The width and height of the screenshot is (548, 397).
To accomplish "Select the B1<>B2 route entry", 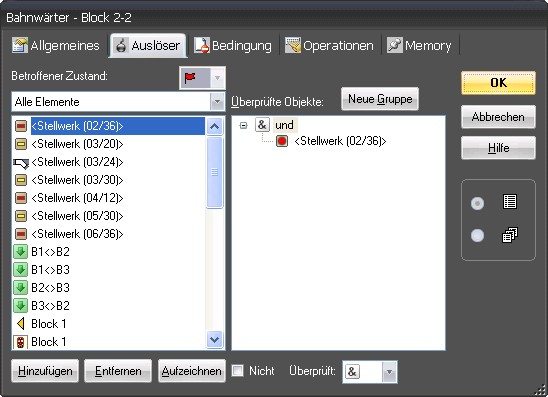I will coord(50,252).
